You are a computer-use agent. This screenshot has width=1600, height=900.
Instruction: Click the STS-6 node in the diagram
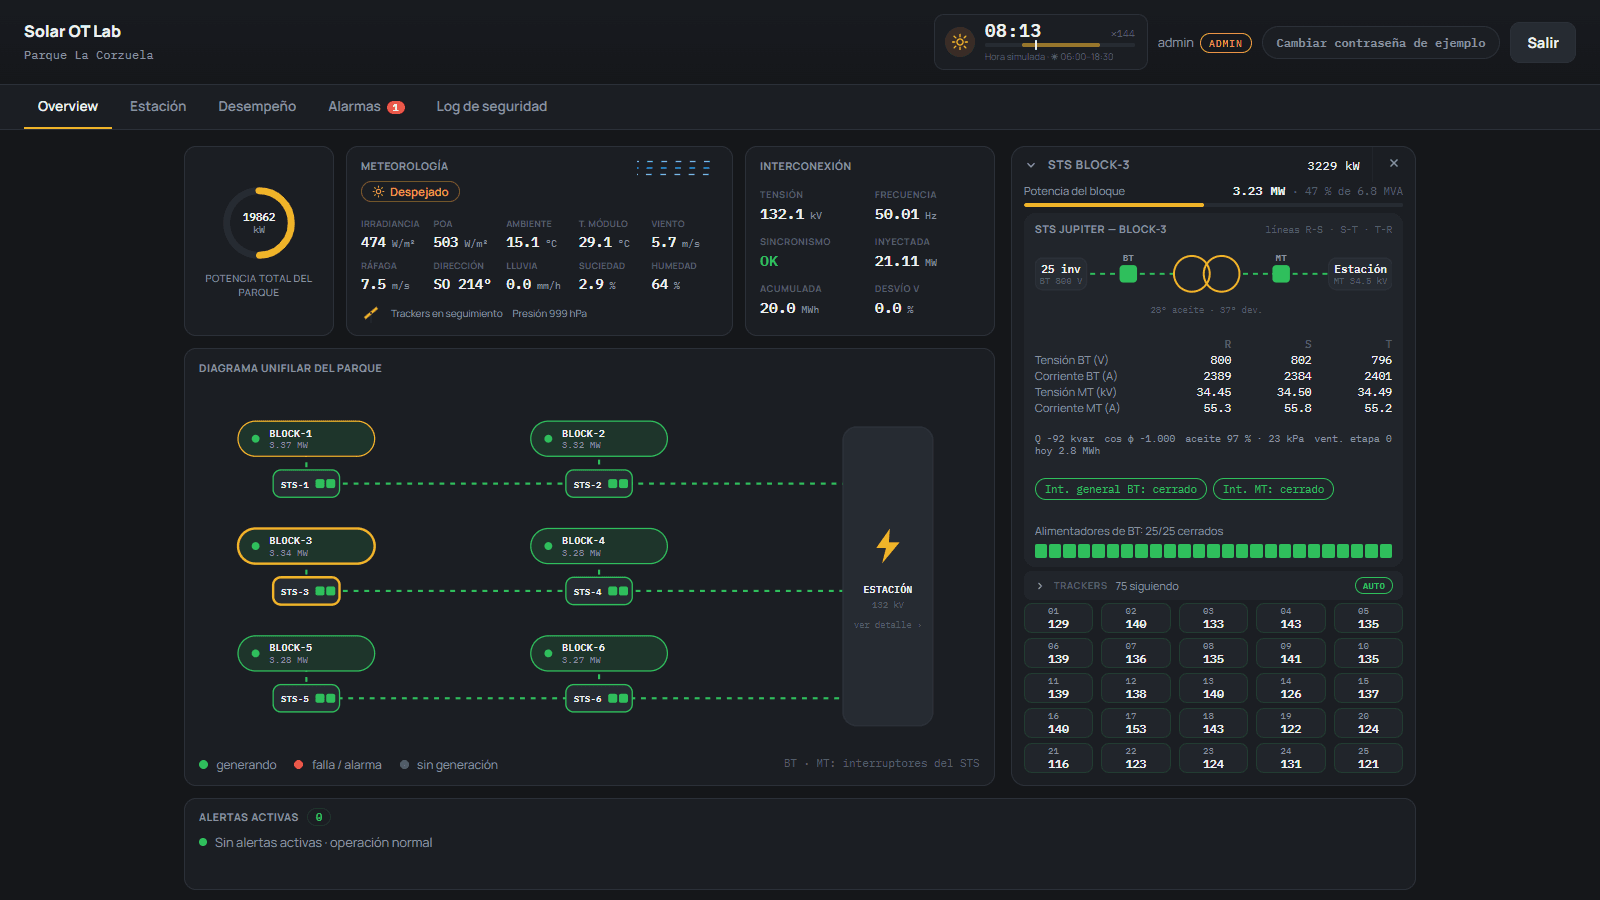point(599,698)
